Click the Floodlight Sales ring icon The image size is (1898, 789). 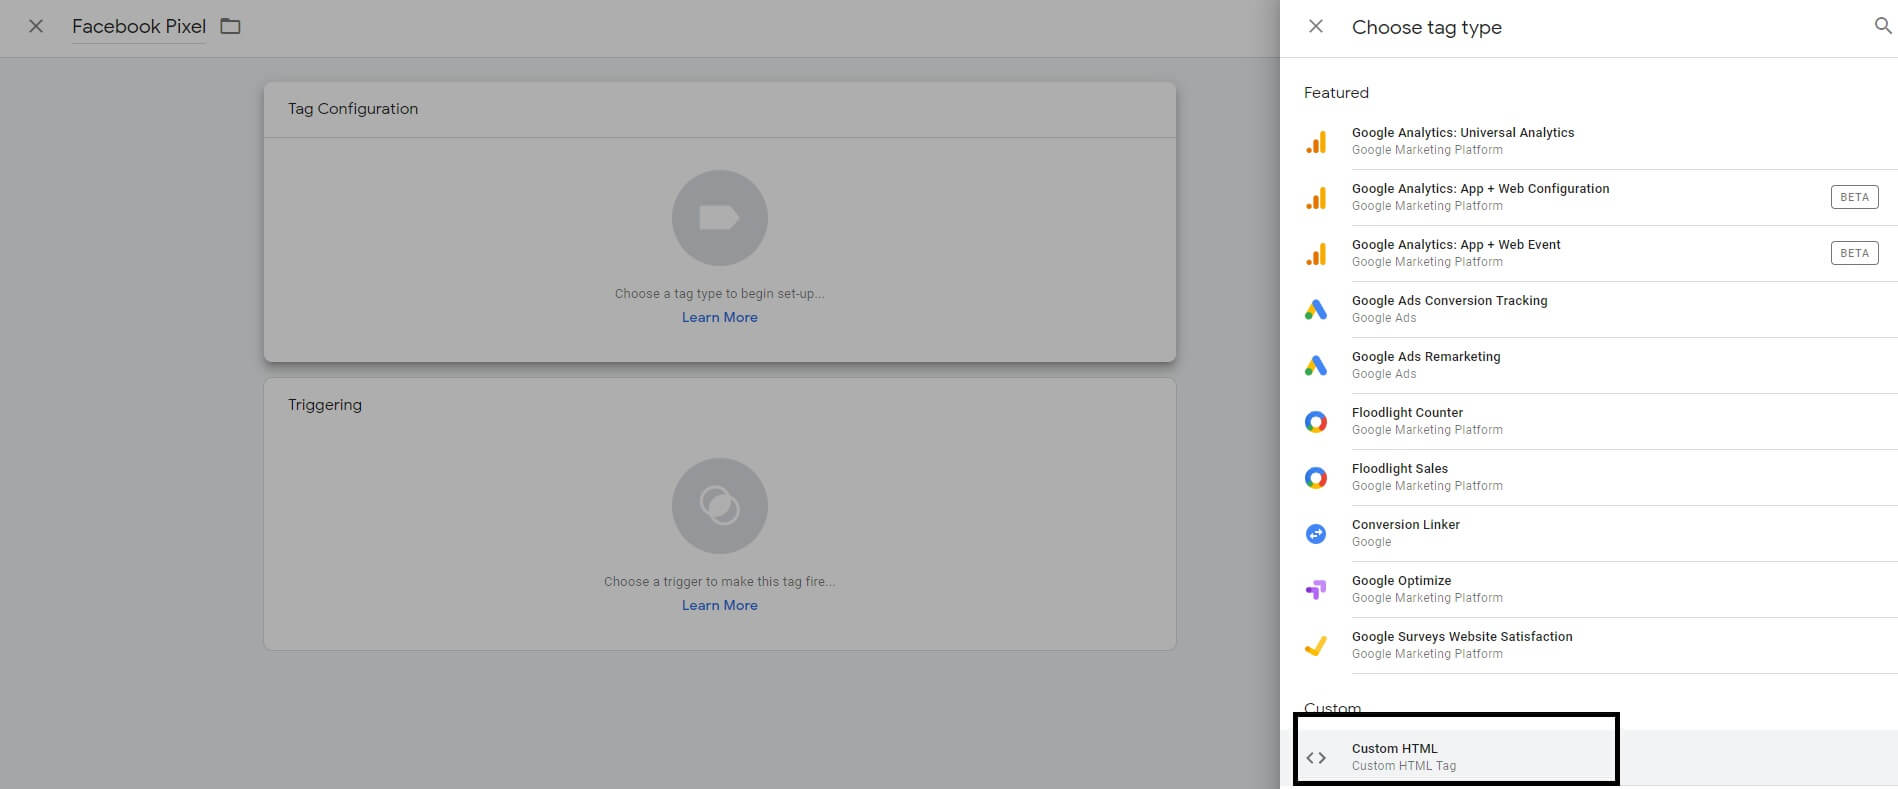pyautogui.click(x=1316, y=478)
